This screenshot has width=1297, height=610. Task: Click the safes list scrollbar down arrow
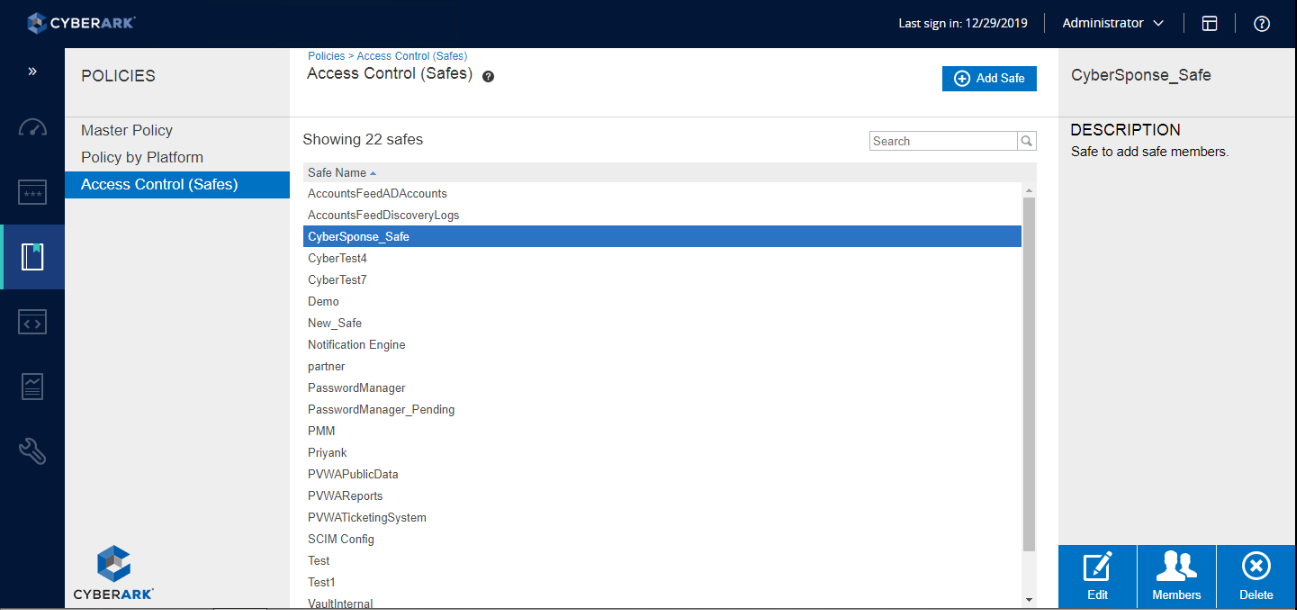1029,599
